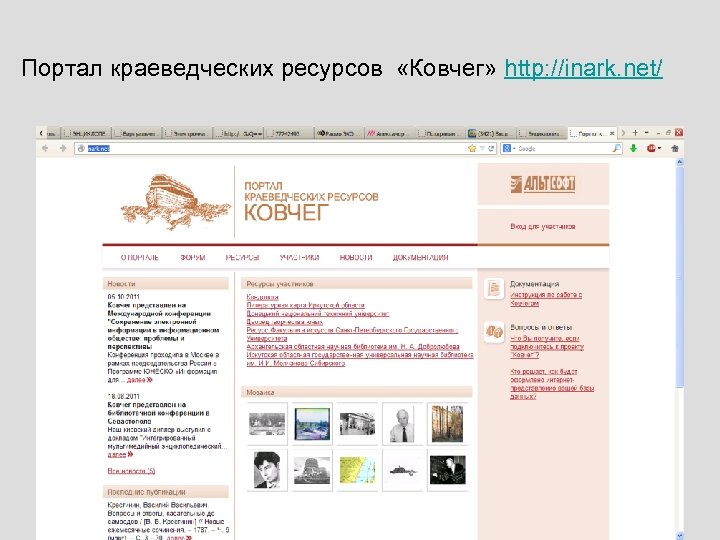Open ФОРУМ menu item
The height and width of the screenshot is (540, 720).
click(193, 257)
